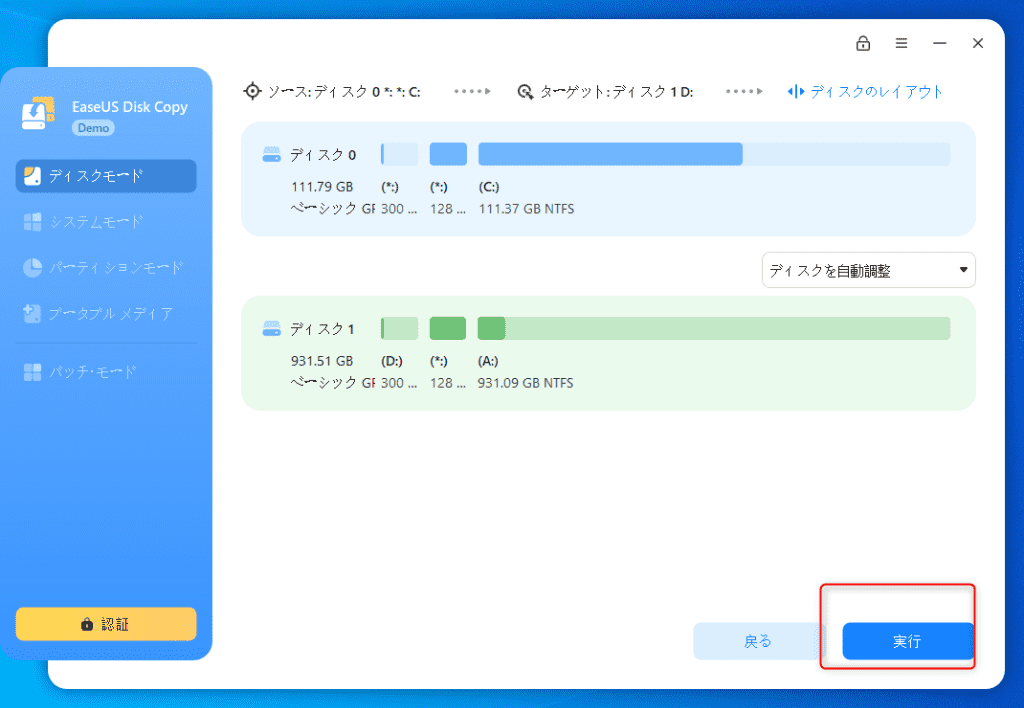Select the D: partition block on Disk 1
Screen dimensions: 1024x708
[x=399, y=328]
